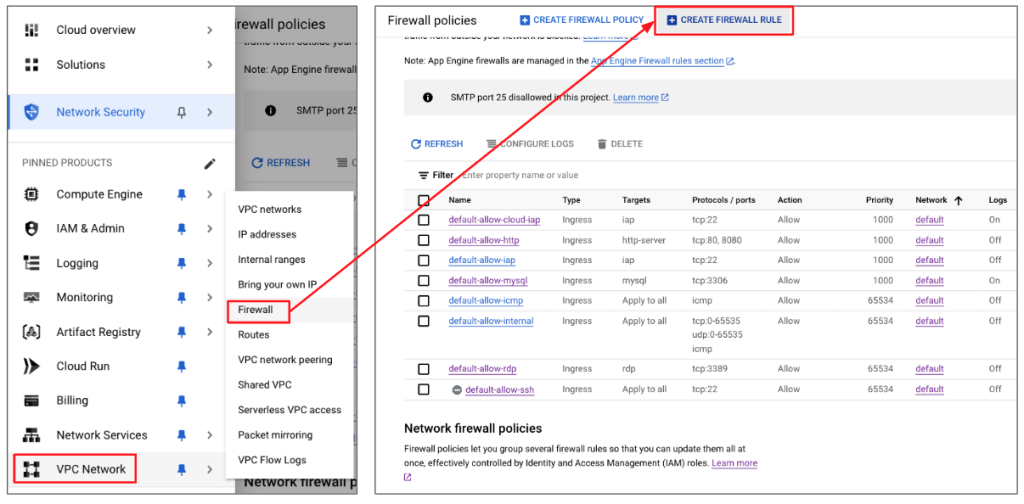Open Learn more link in SMTP notice
Screen dimensions: 1024x504
point(641,97)
